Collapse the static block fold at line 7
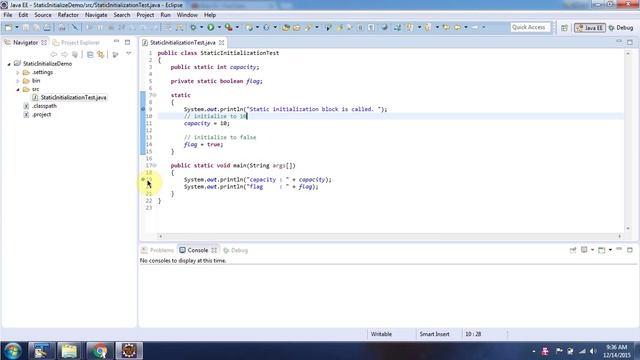The width and height of the screenshot is (640, 360). tap(155, 95)
